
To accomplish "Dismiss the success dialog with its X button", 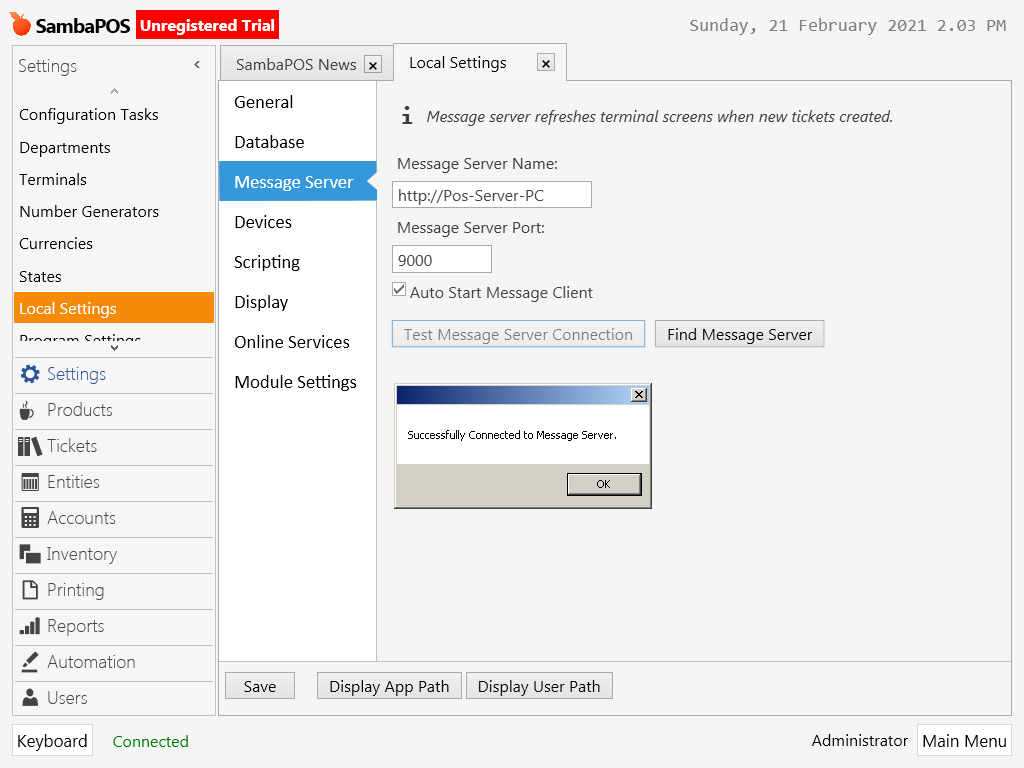I will pos(639,394).
